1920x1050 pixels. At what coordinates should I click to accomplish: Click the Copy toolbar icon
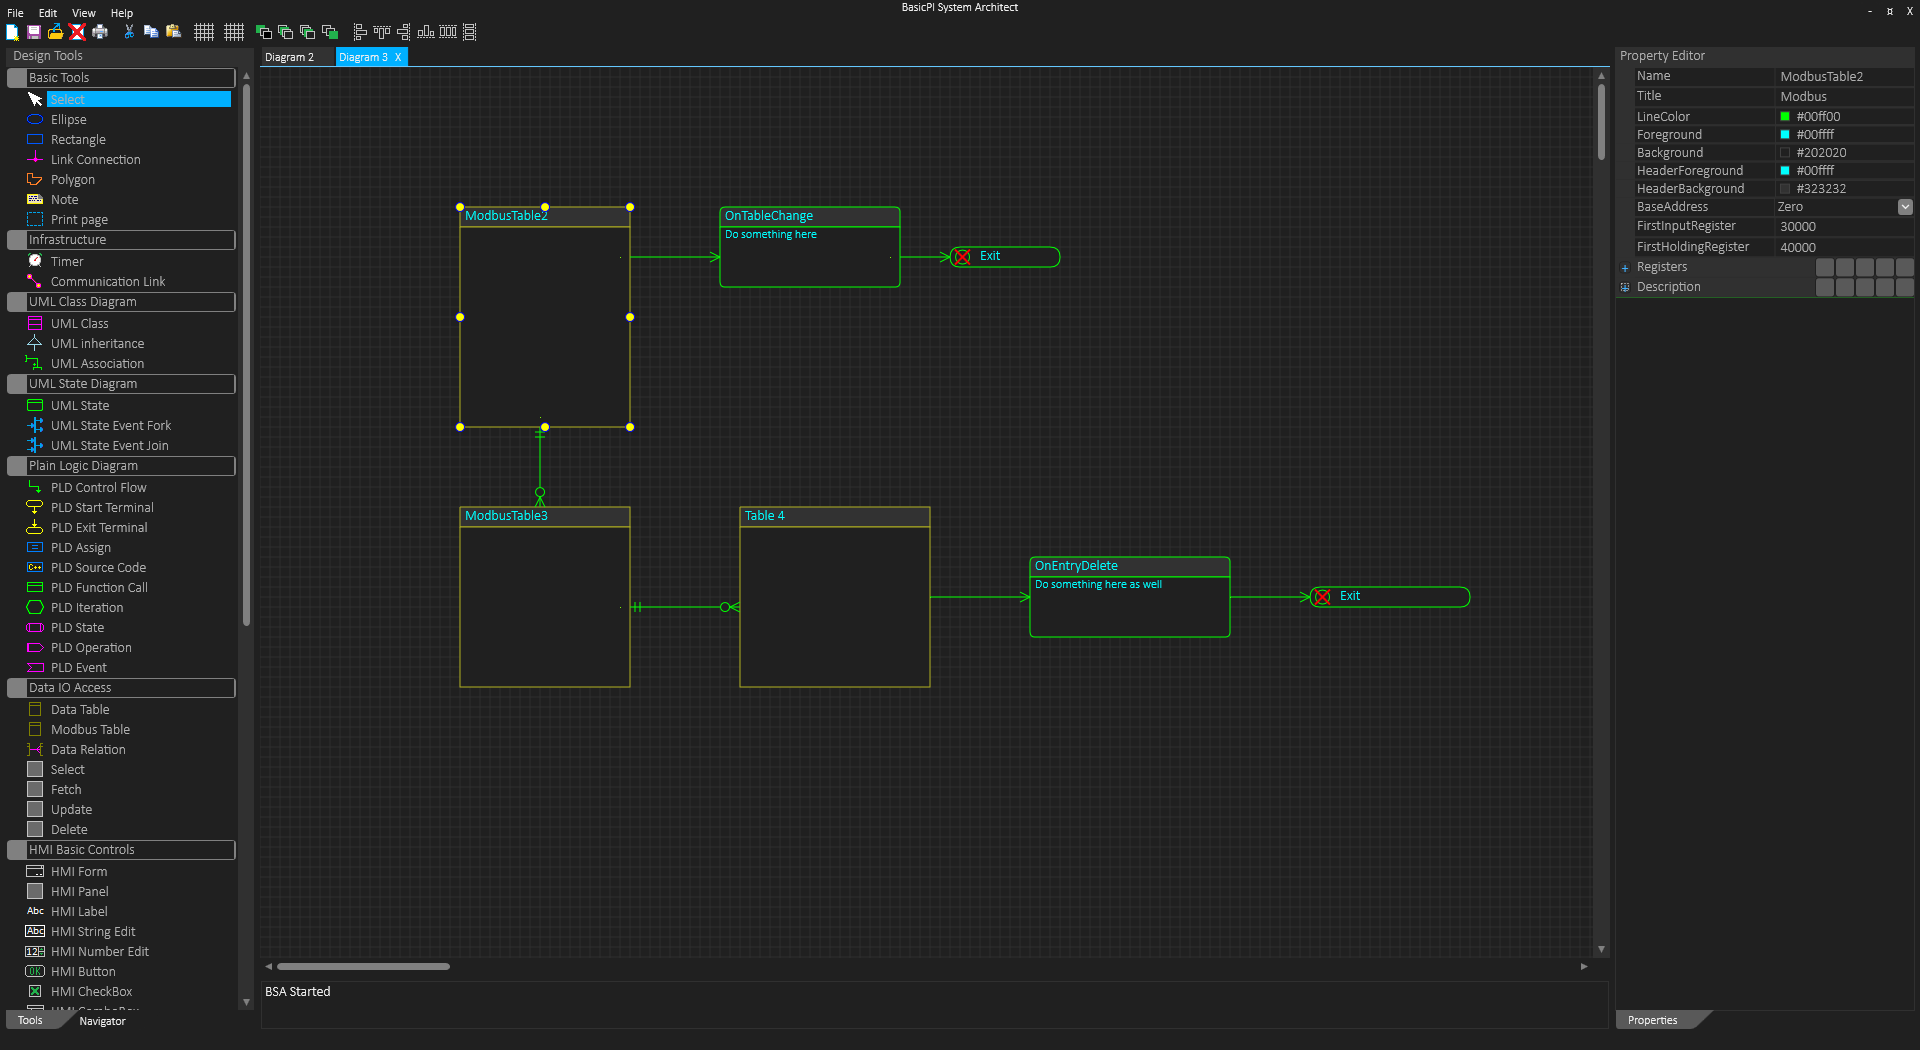click(151, 32)
